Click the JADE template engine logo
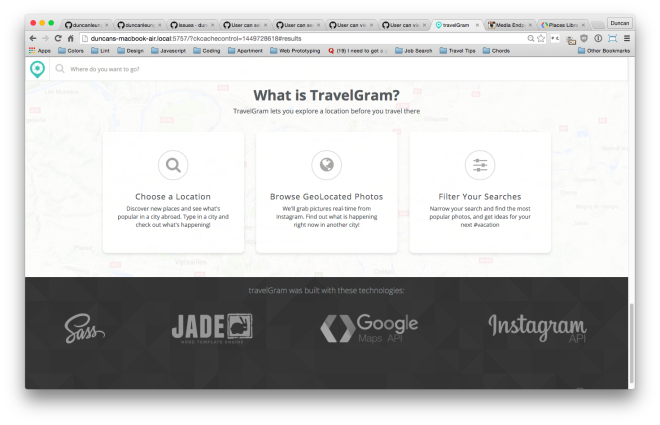Viewport: 660px width, 425px height. (x=212, y=328)
